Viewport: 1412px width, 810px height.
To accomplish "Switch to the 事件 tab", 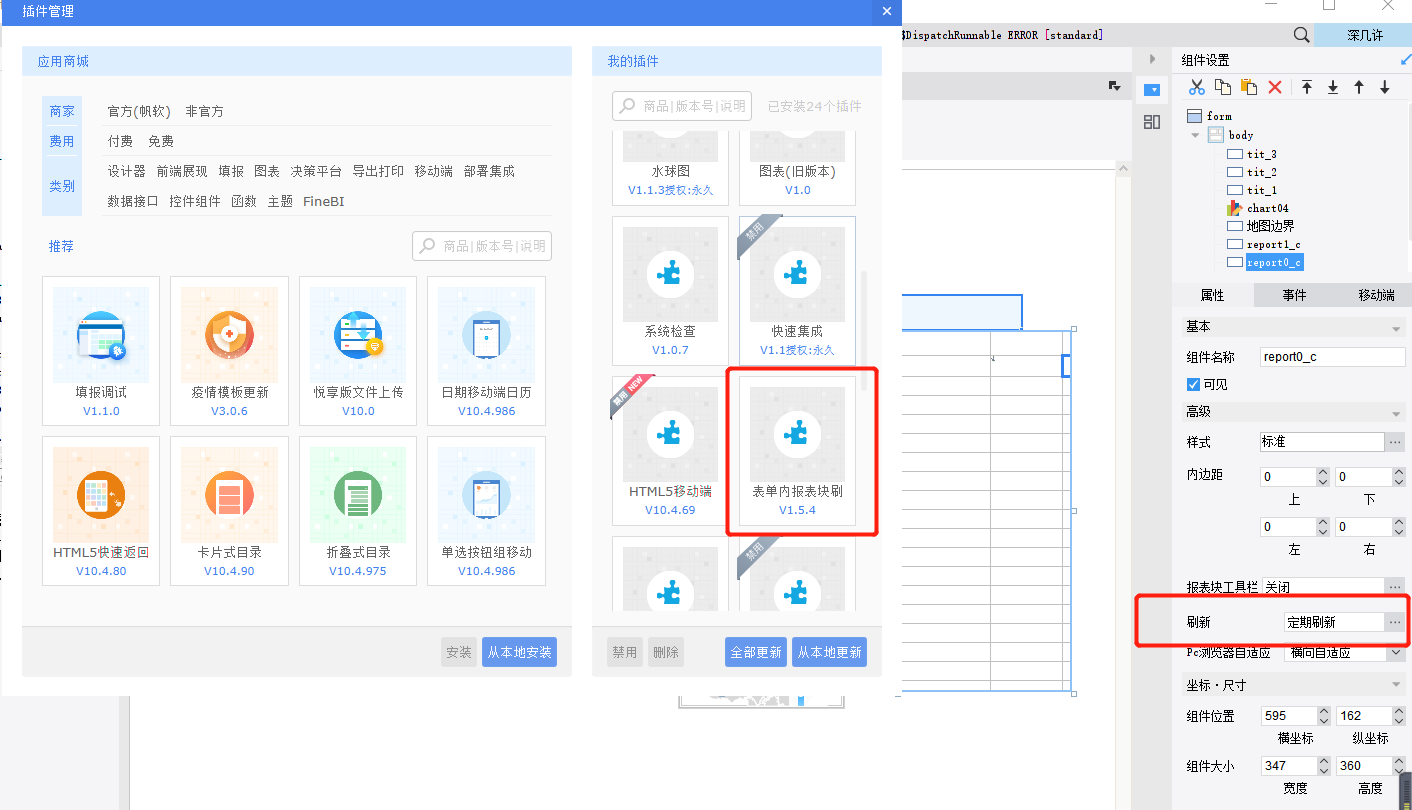I will pos(1294,295).
